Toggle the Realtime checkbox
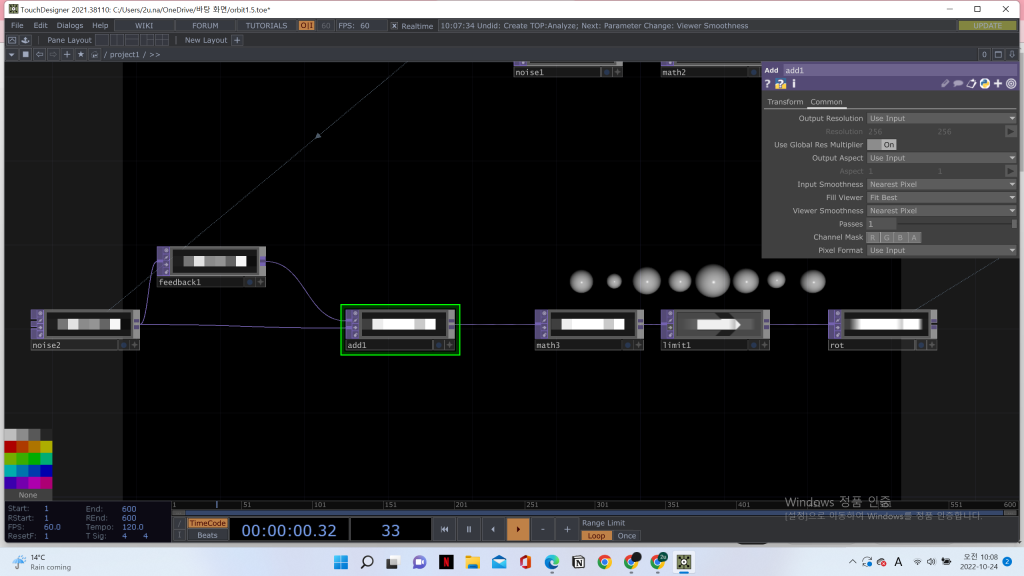 tap(394, 25)
